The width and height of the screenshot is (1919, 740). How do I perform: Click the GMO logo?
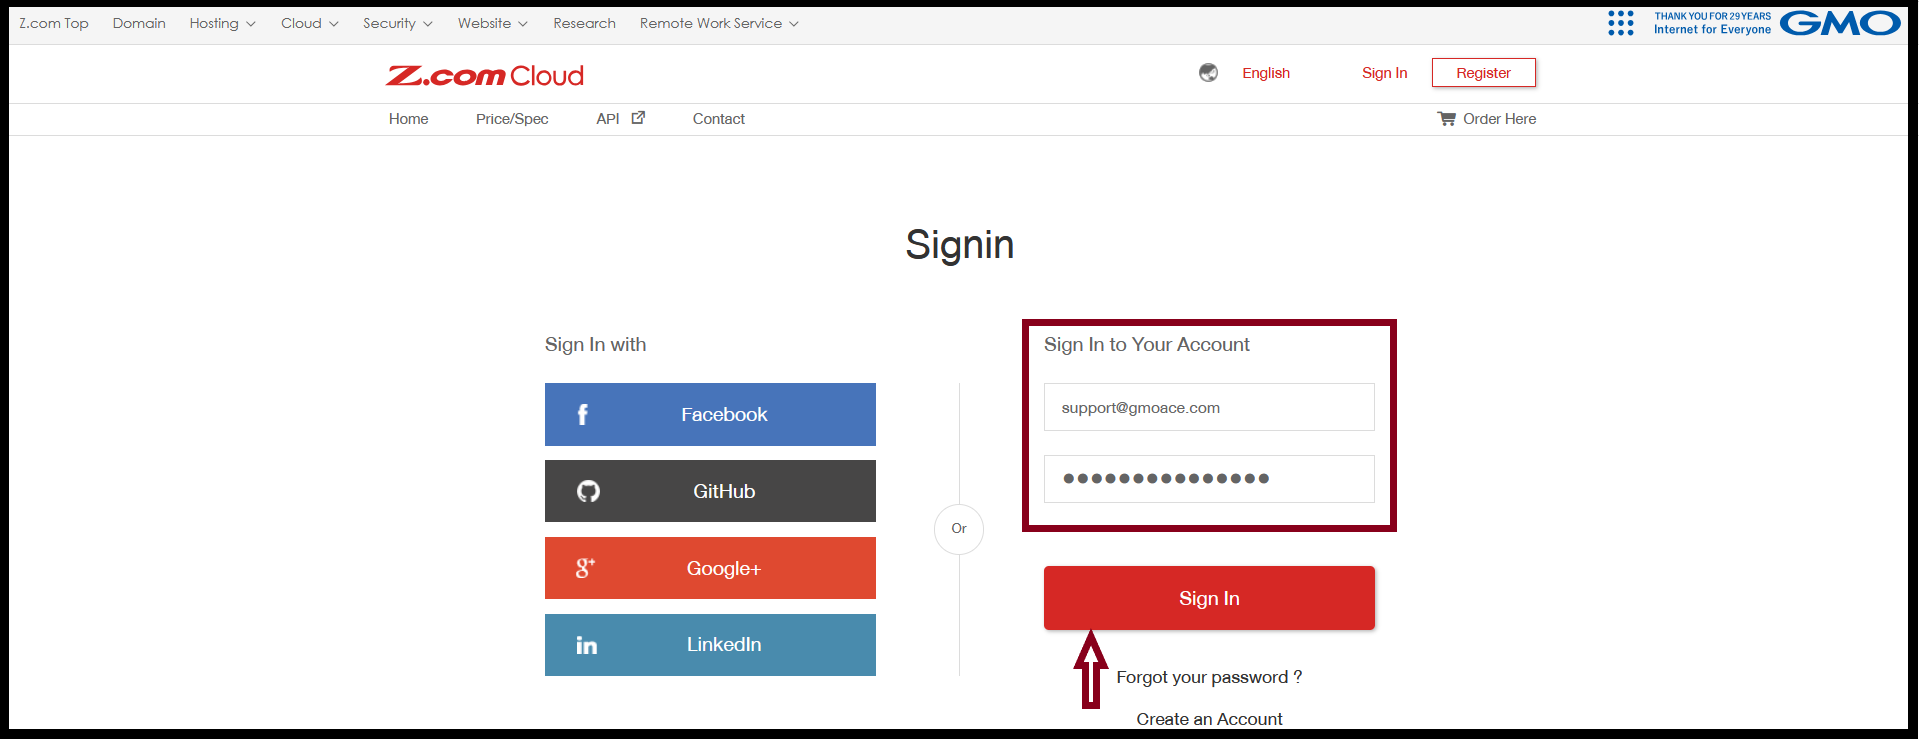(x=1840, y=23)
